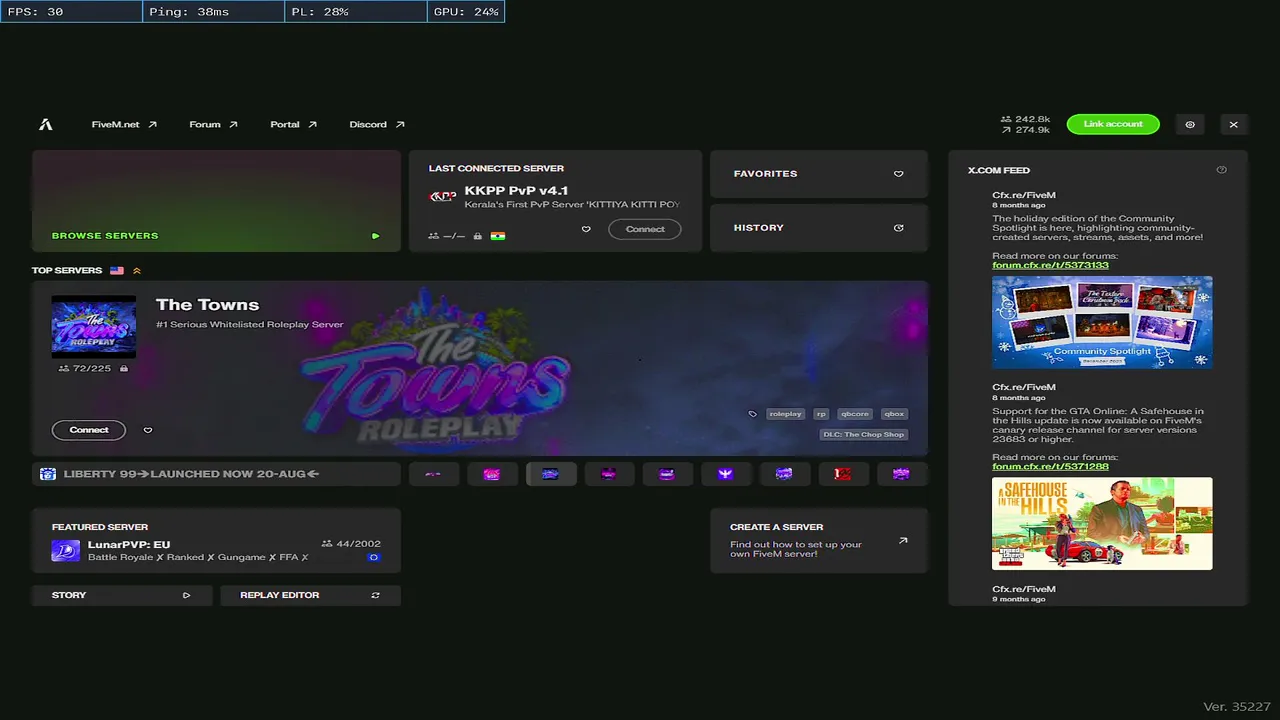This screenshot has height=720, width=1280.
Task: Click the DLC: The Chop Shop badge
Action: point(864,434)
